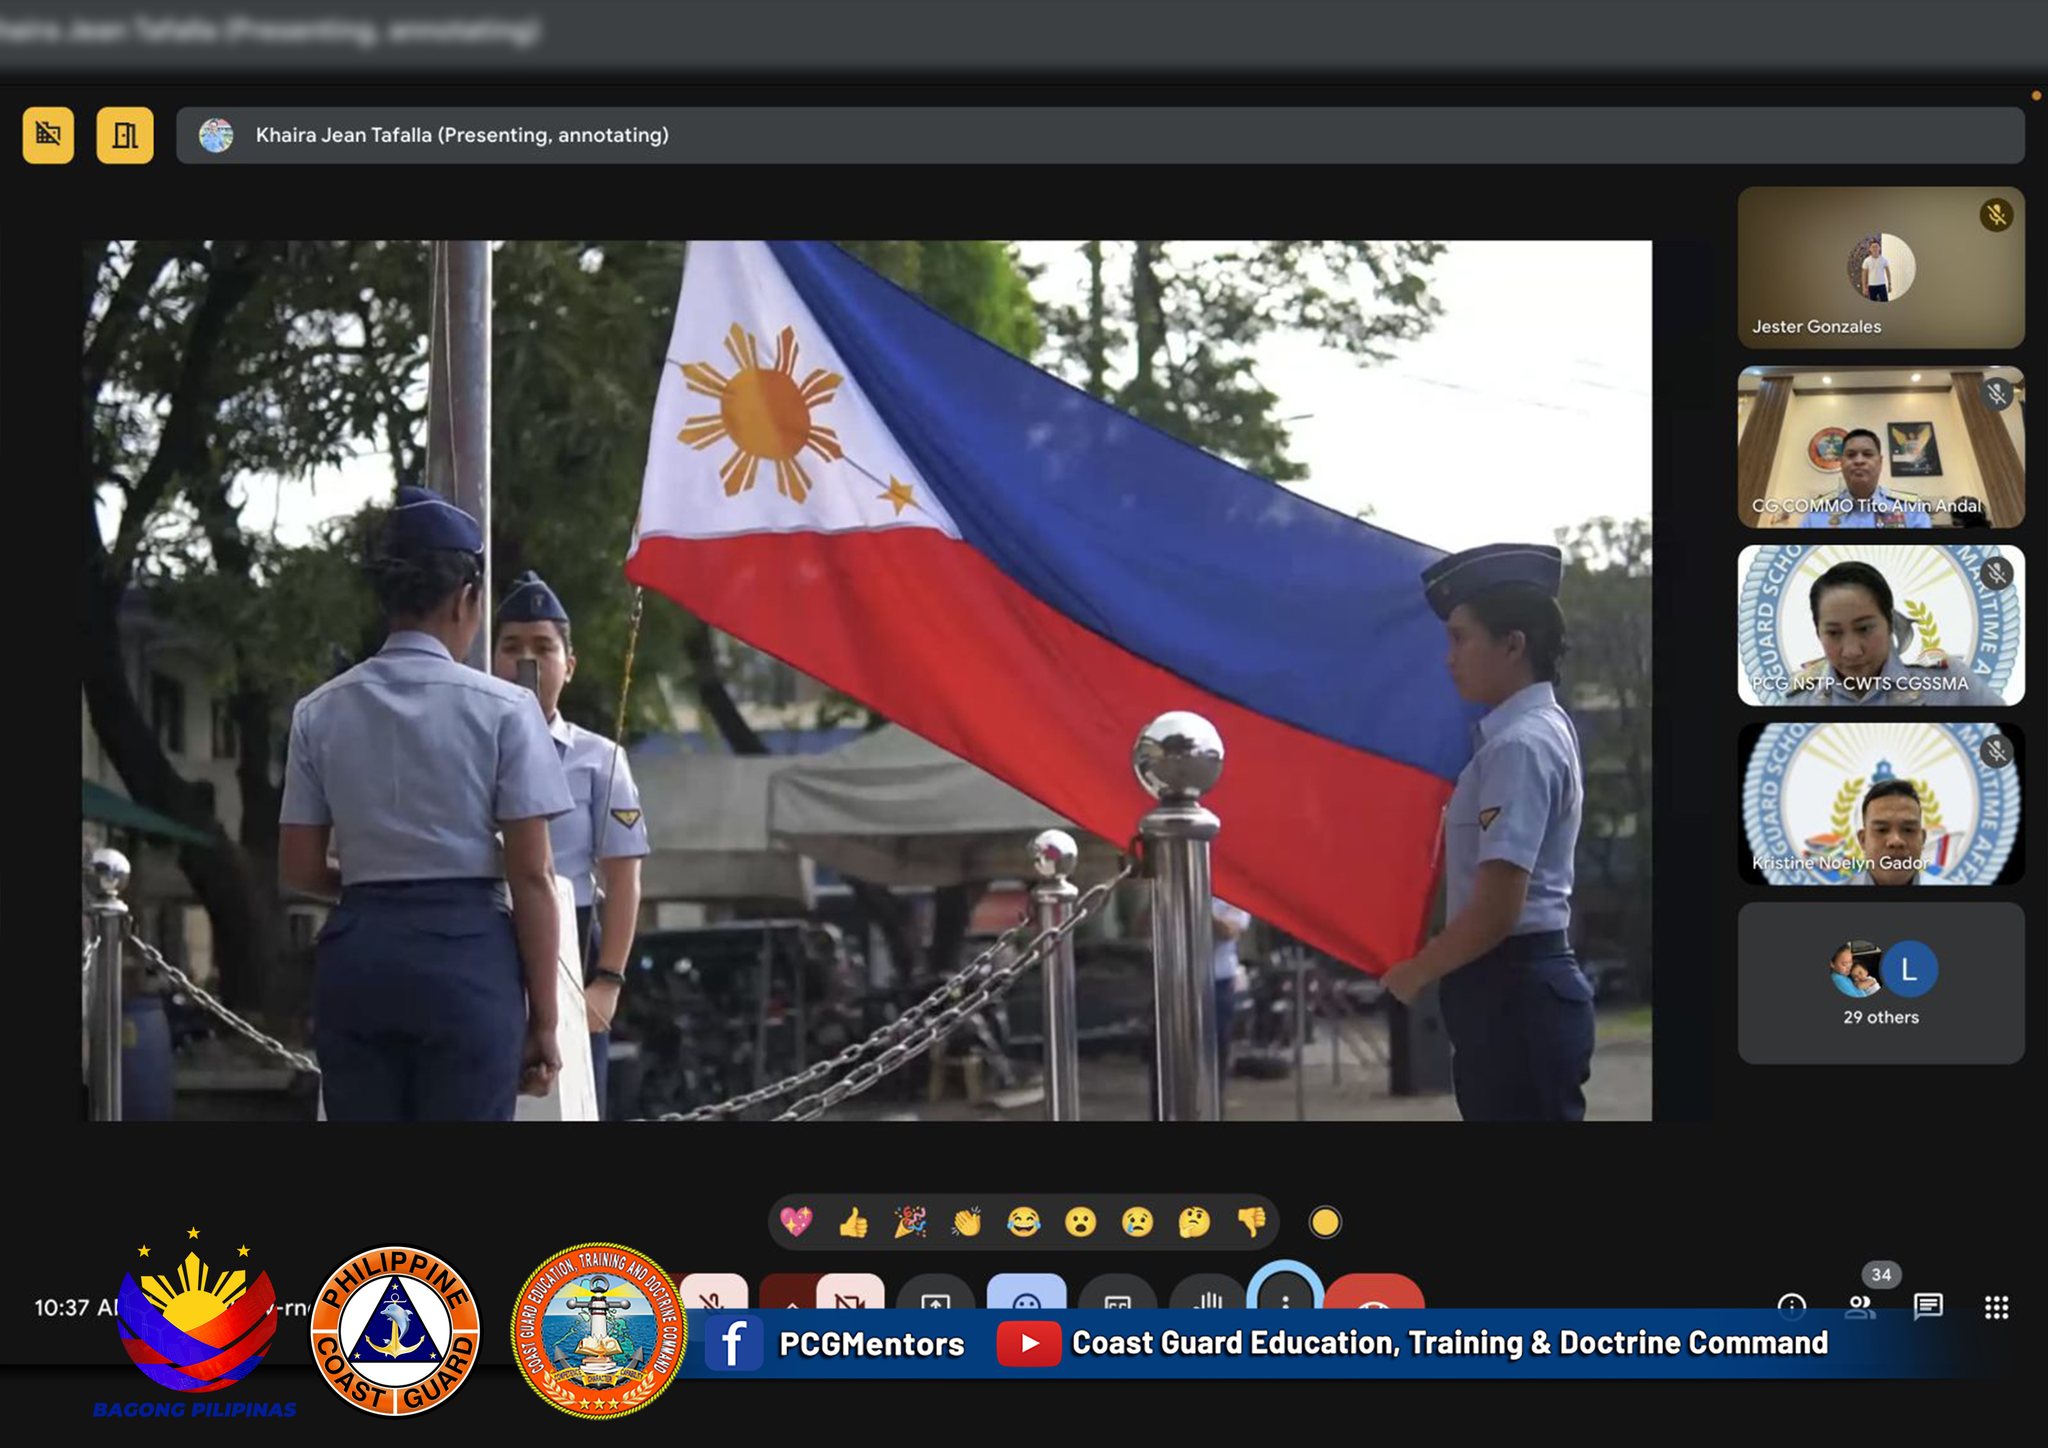Open the chat with everyone icon
Viewport: 2048px width, 1448px height.
point(1928,1306)
